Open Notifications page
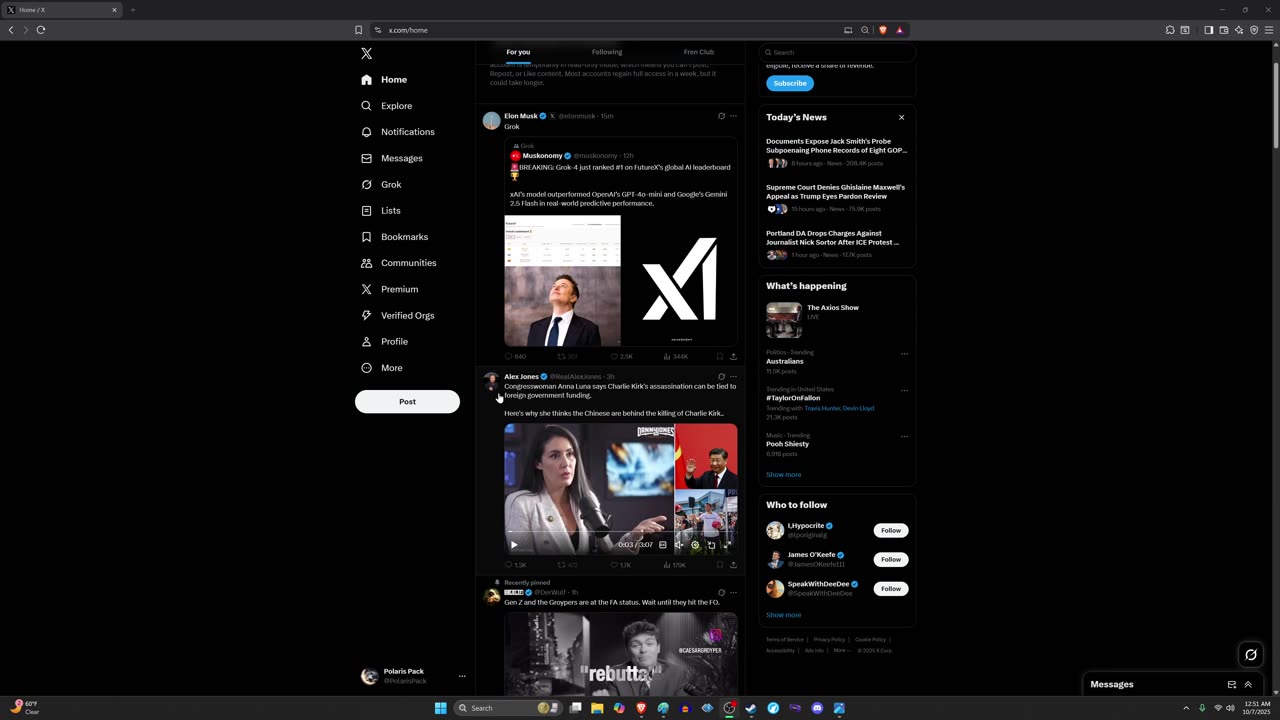The height and width of the screenshot is (720, 1280). (397, 132)
